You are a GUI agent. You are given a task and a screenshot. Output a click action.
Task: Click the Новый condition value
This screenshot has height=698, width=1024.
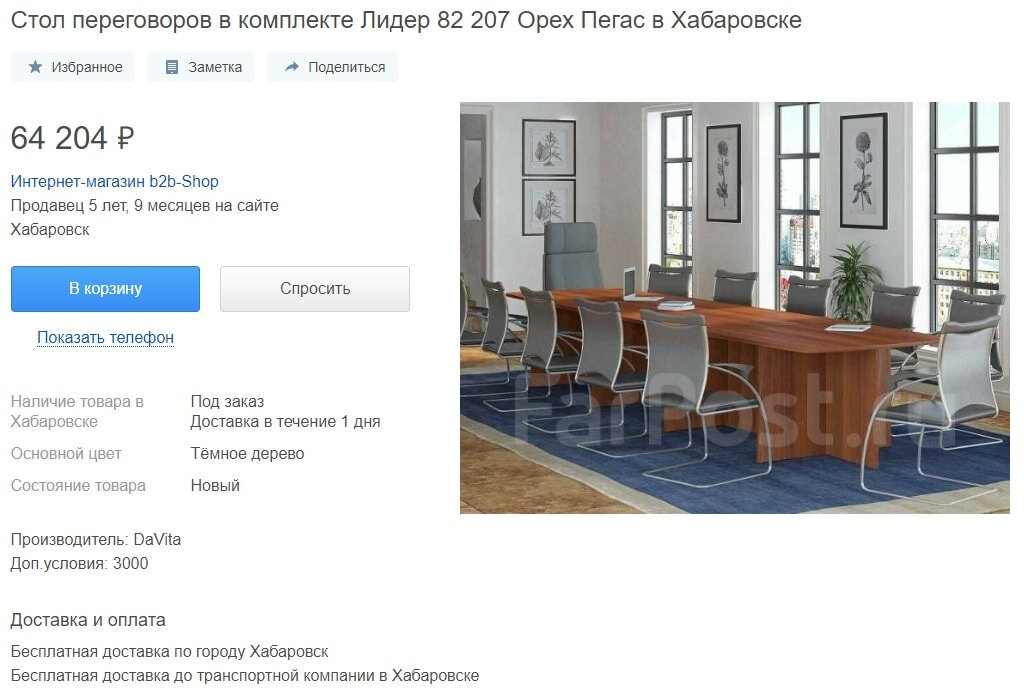click(215, 485)
